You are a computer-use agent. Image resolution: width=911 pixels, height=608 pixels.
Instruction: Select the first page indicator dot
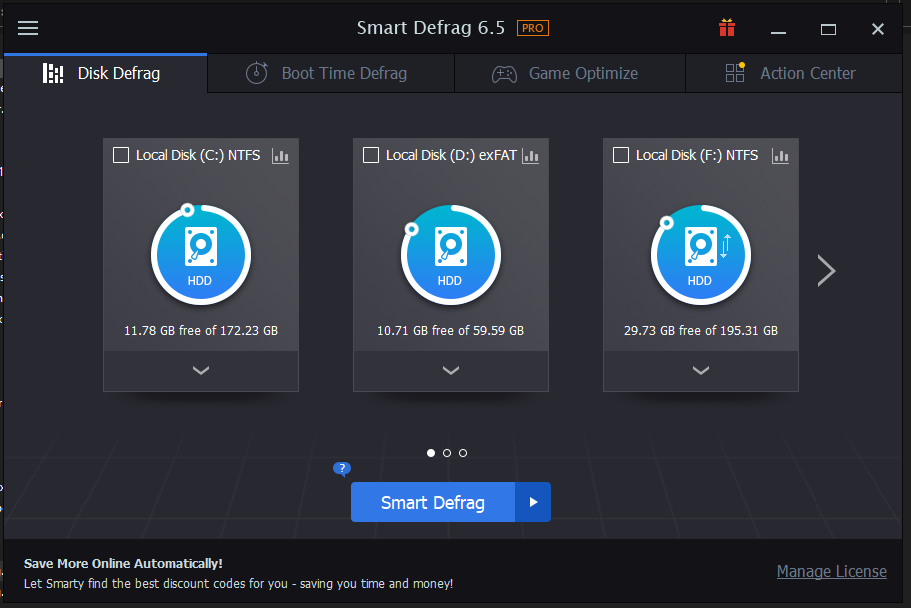[x=431, y=453]
